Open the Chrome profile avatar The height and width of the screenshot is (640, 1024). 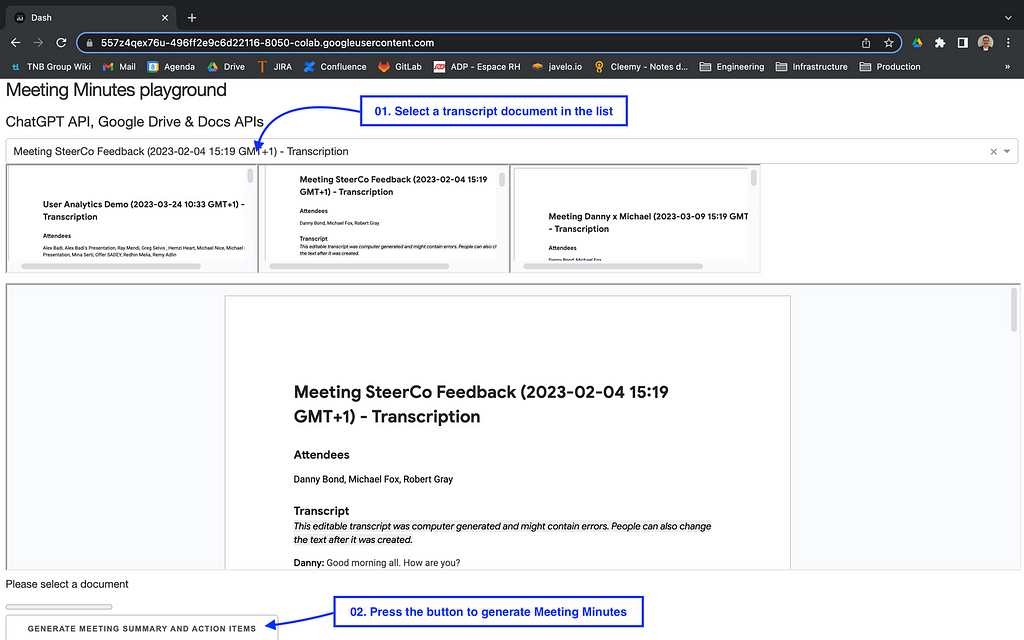click(985, 42)
